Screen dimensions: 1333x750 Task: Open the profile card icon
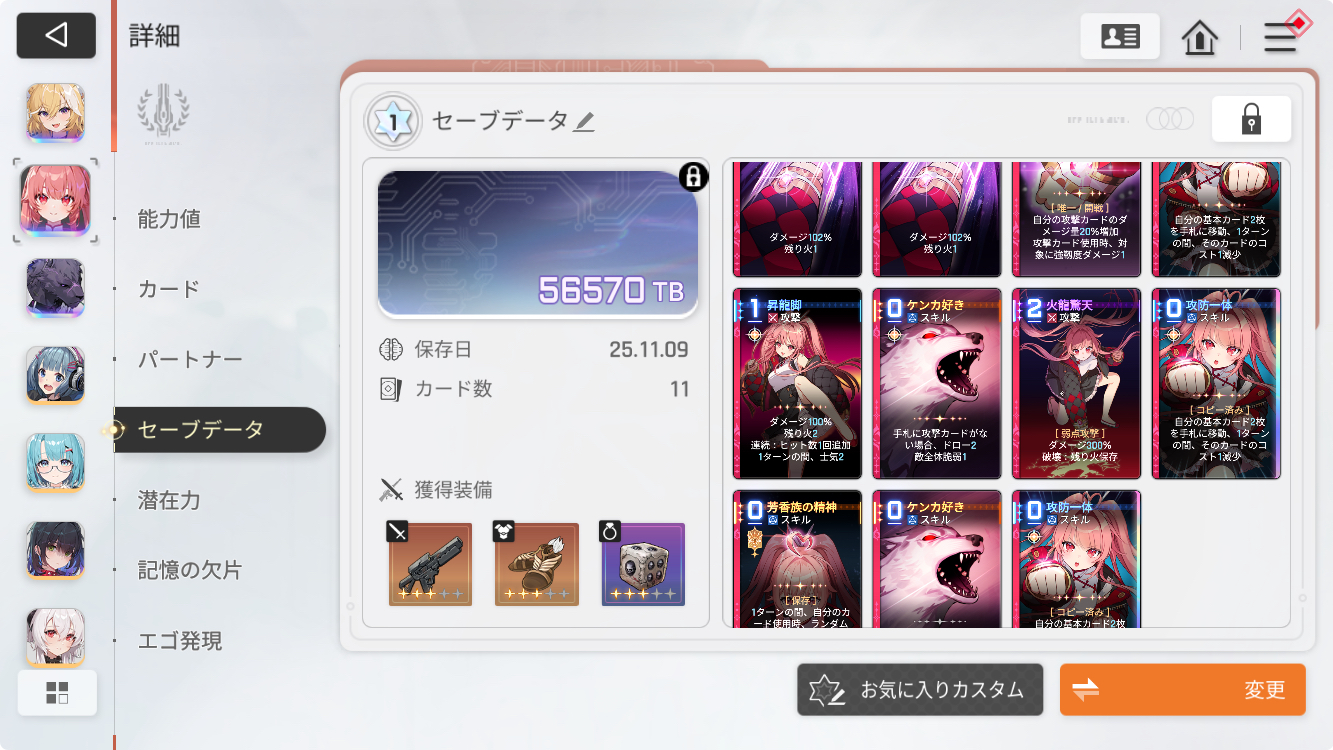(x=1120, y=36)
